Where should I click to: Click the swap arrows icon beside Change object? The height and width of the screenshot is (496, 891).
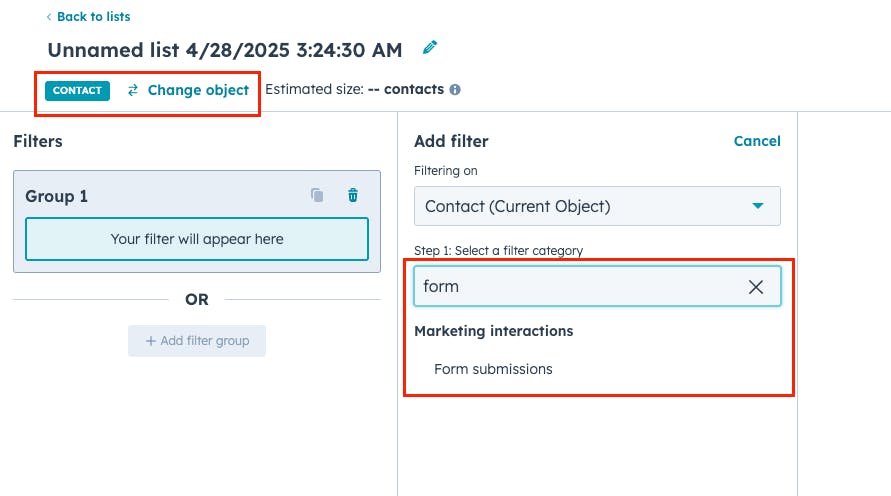click(x=133, y=90)
